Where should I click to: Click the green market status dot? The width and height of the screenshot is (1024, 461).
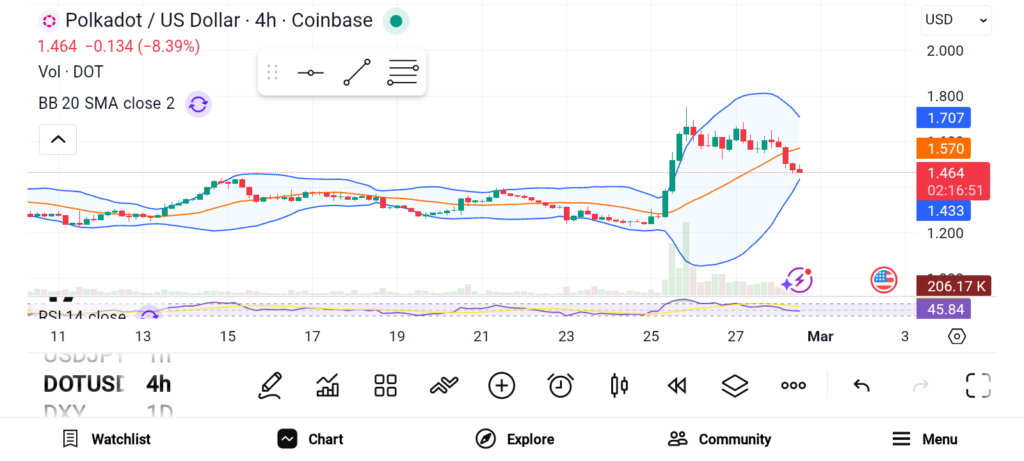396,21
